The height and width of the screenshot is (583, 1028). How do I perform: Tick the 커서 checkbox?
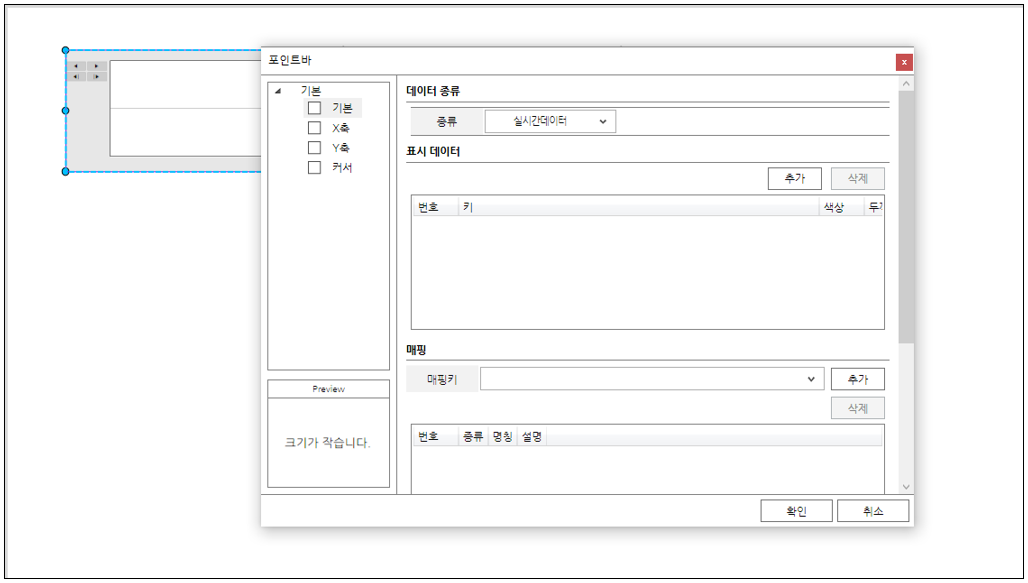[315, 167]
